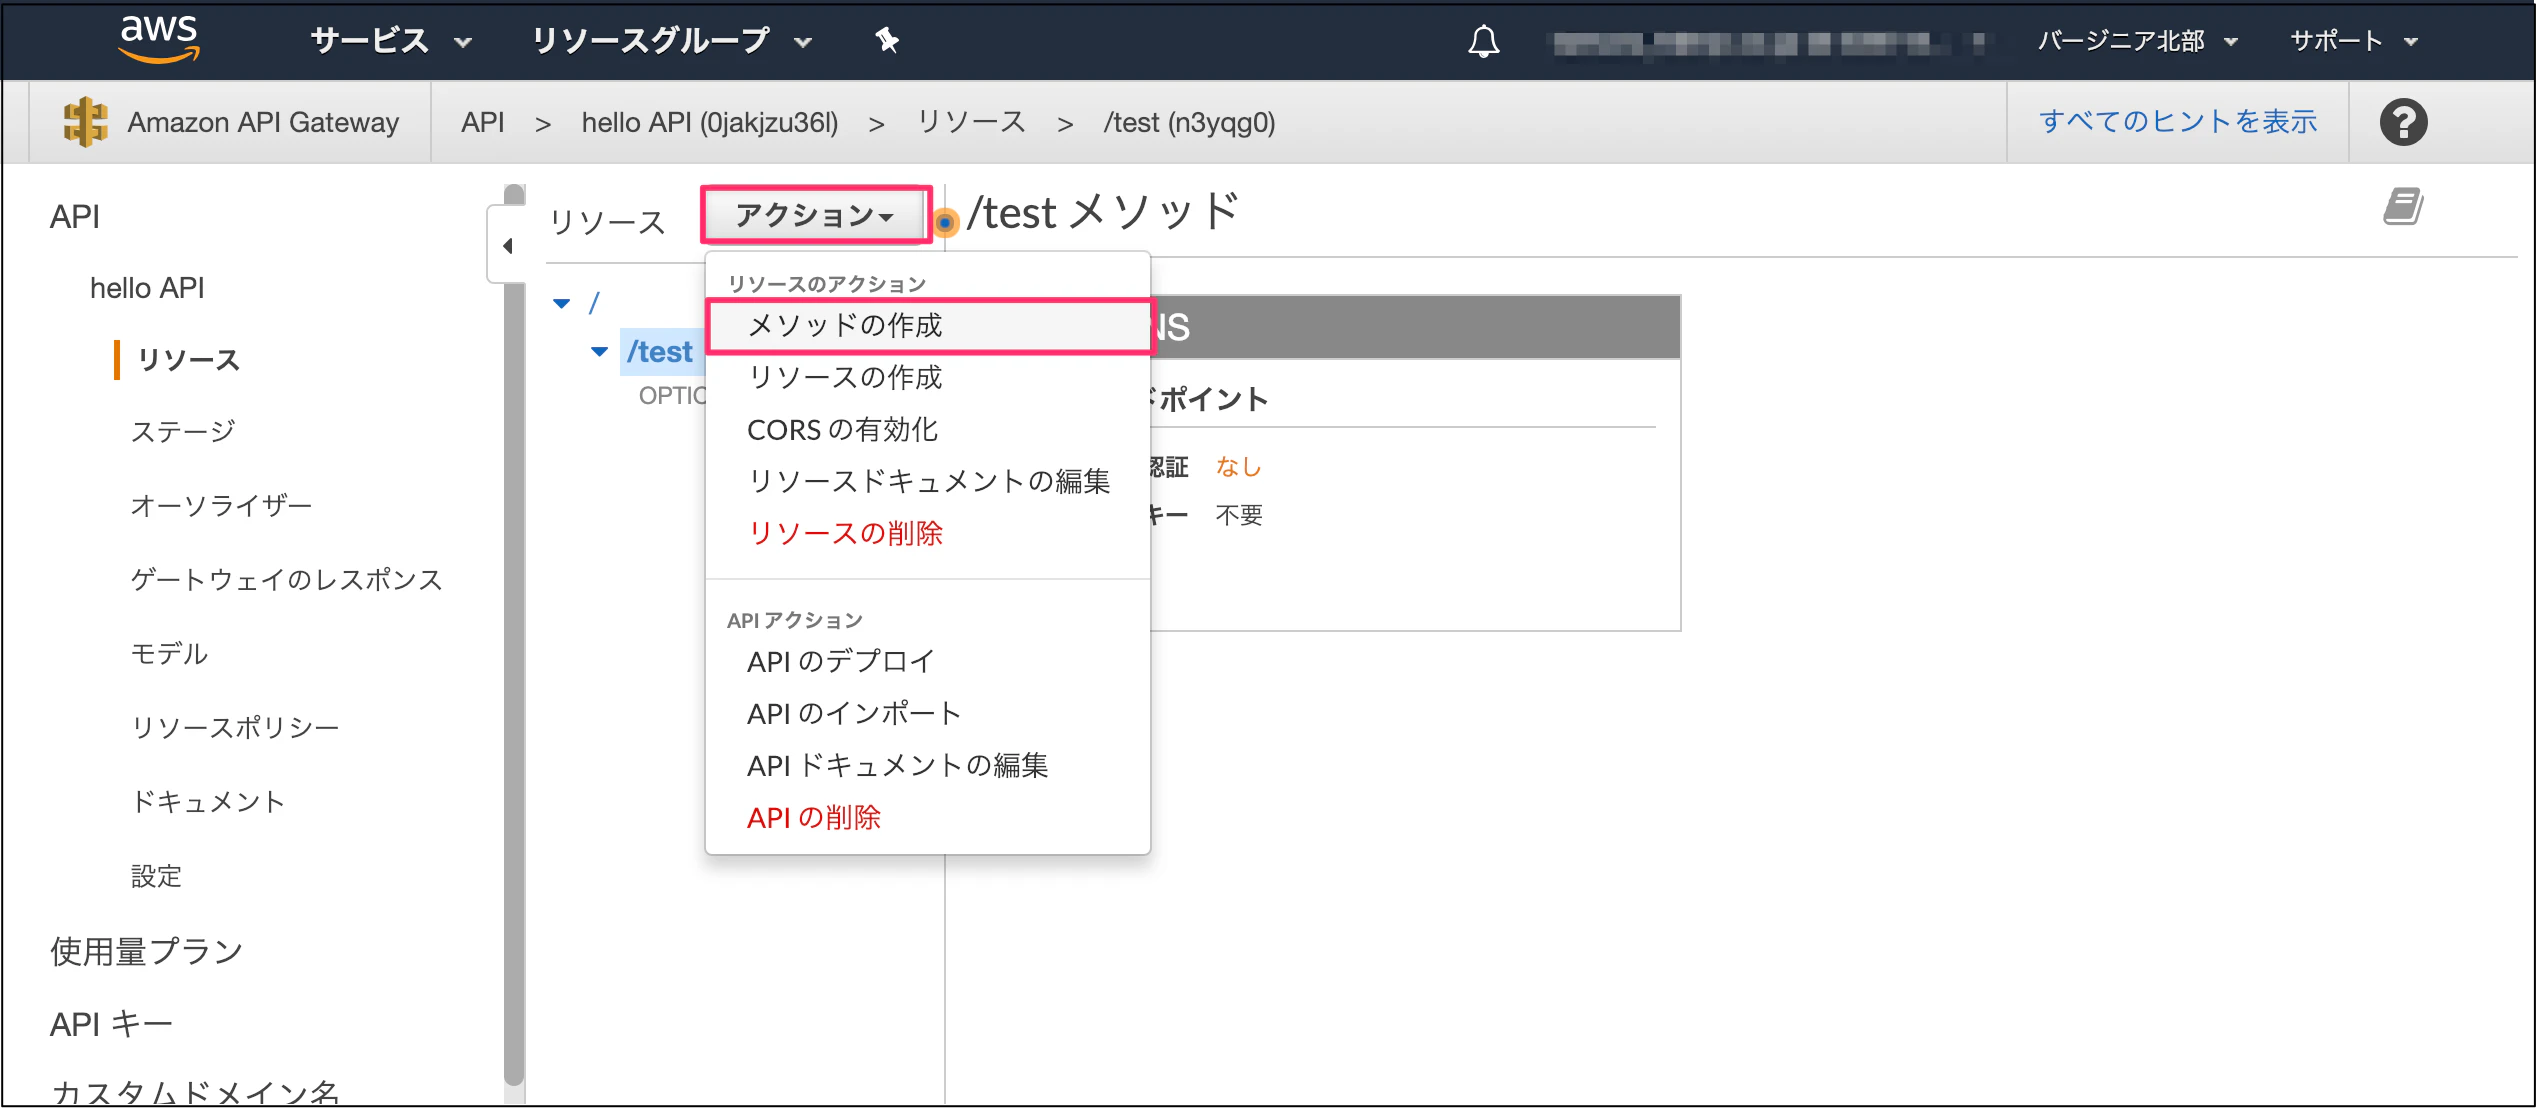This screenshot has width=2536, height=1108.
Task: Open モデル in the left sidebar
Action: (170, 653)
